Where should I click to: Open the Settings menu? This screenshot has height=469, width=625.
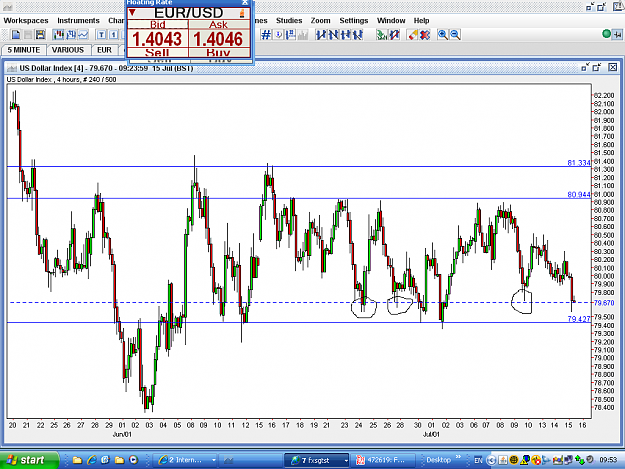click(x=354, y=21)
